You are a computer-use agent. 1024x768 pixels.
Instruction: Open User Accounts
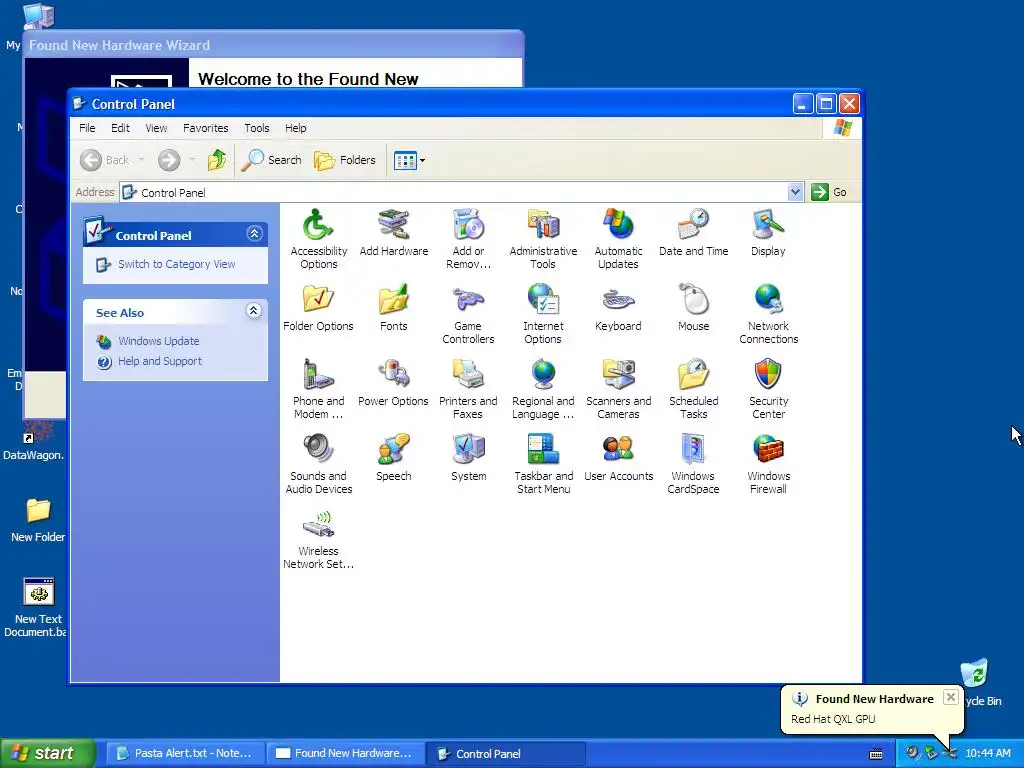[618, 458]
